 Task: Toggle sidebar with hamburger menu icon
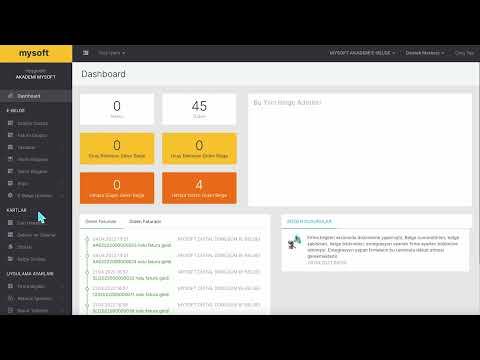pyautogui.click(x=86, y=53)
